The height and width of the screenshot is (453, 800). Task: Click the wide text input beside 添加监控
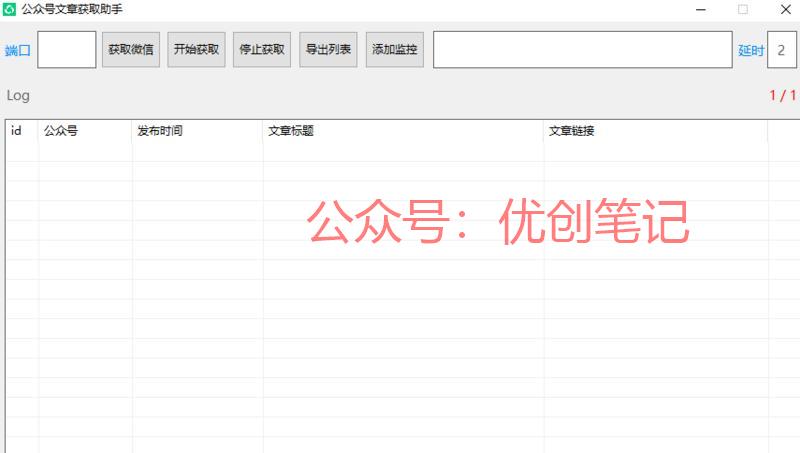coord(583,49)
